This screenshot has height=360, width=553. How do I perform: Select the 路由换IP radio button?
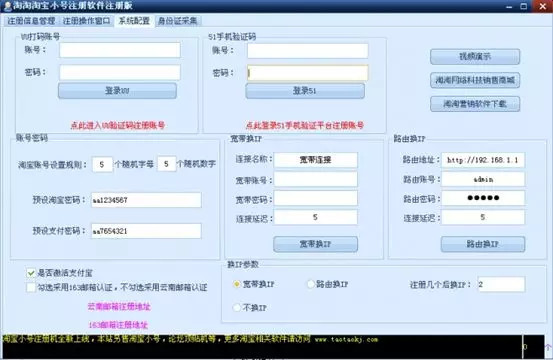(x=310, y=284)
